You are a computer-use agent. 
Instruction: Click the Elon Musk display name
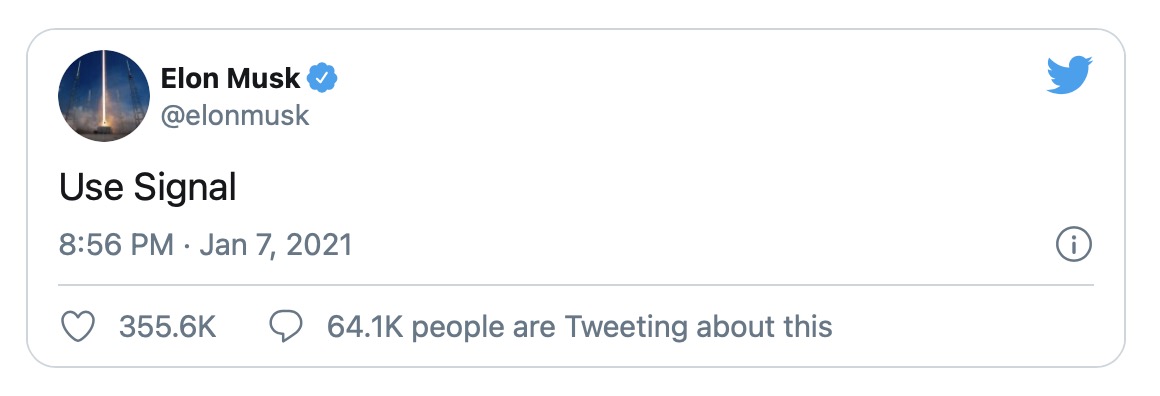(231, 78)
